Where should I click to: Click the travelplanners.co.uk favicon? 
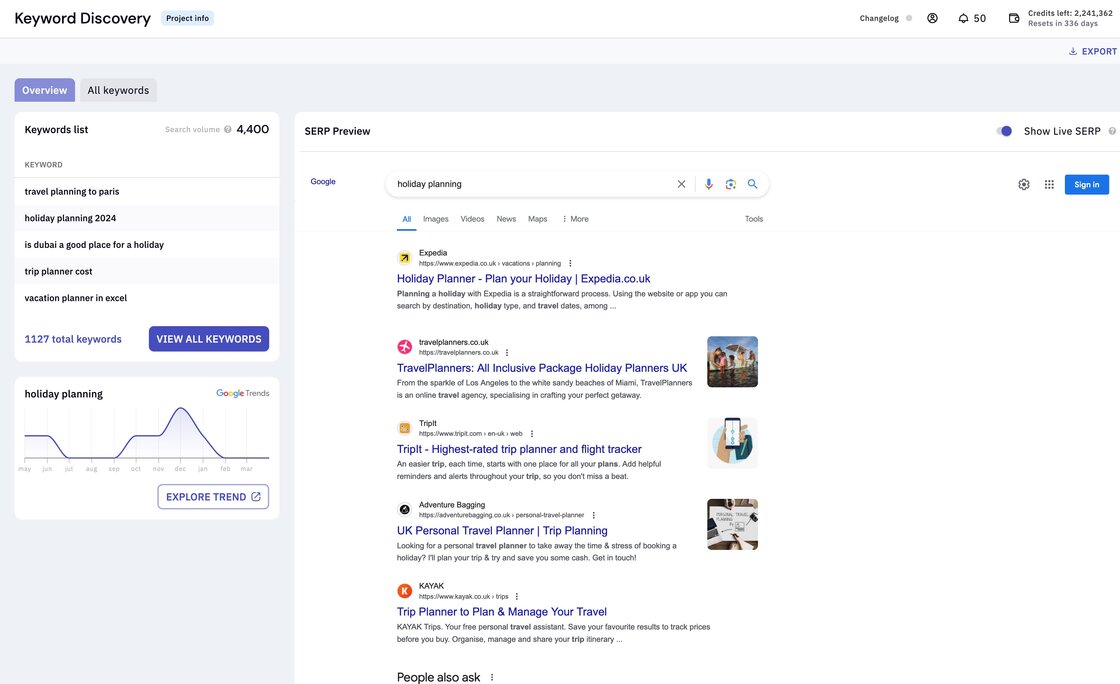[x=404, y=347]
